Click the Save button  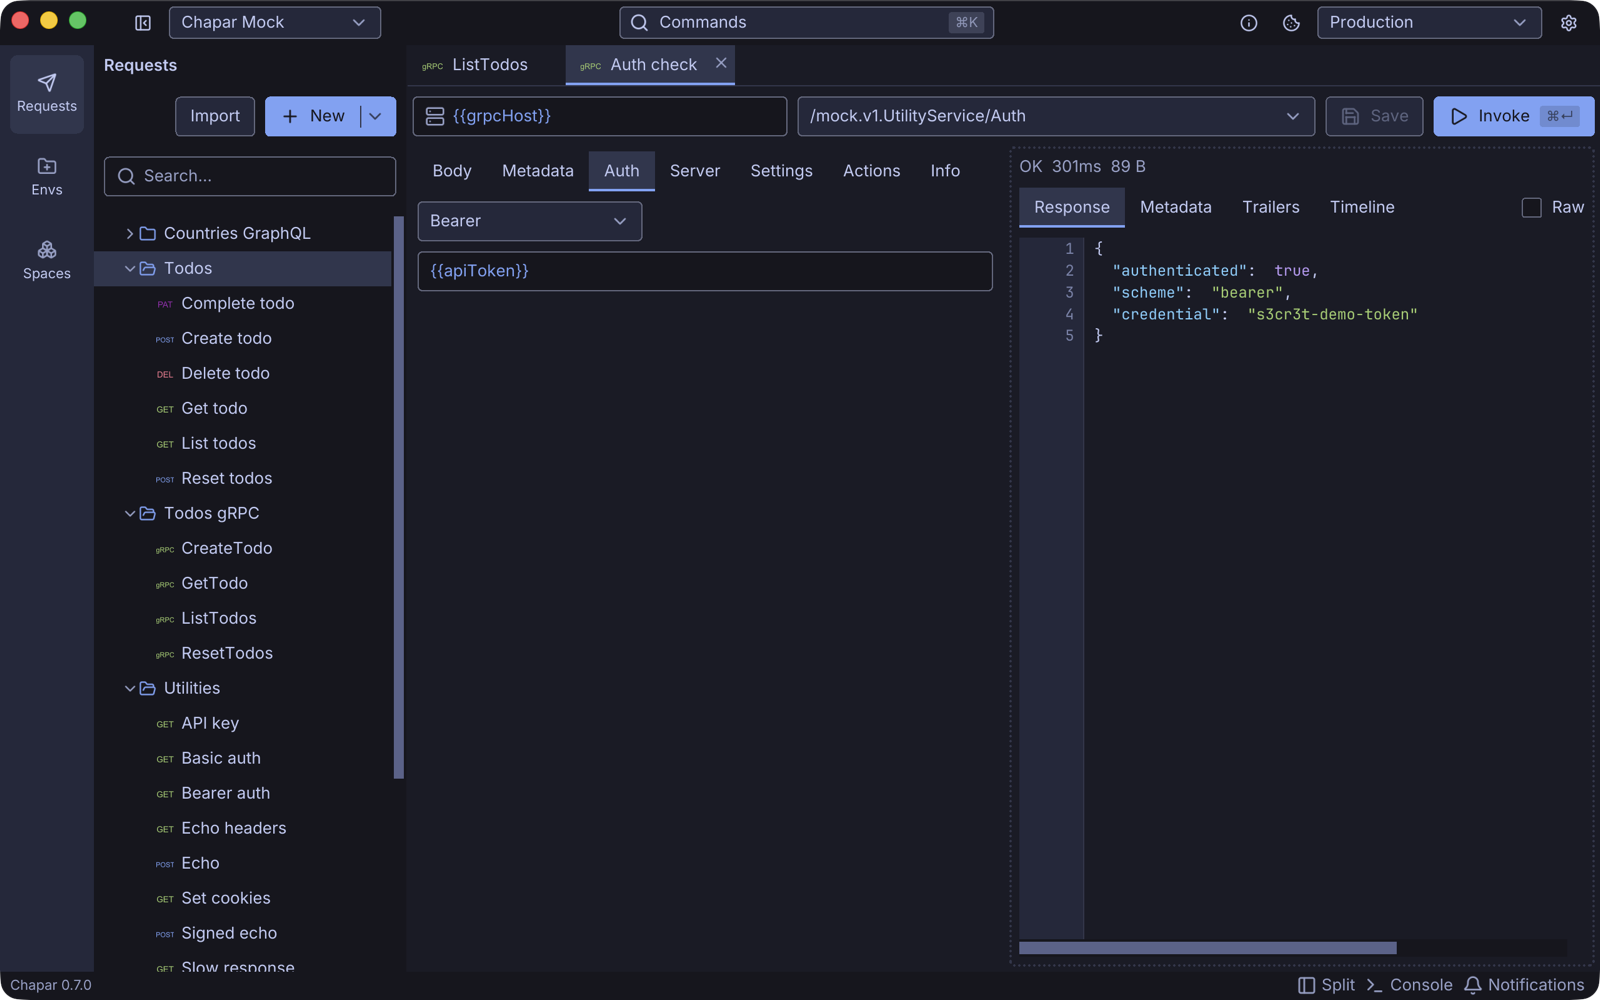click(x=1374, y=116)
